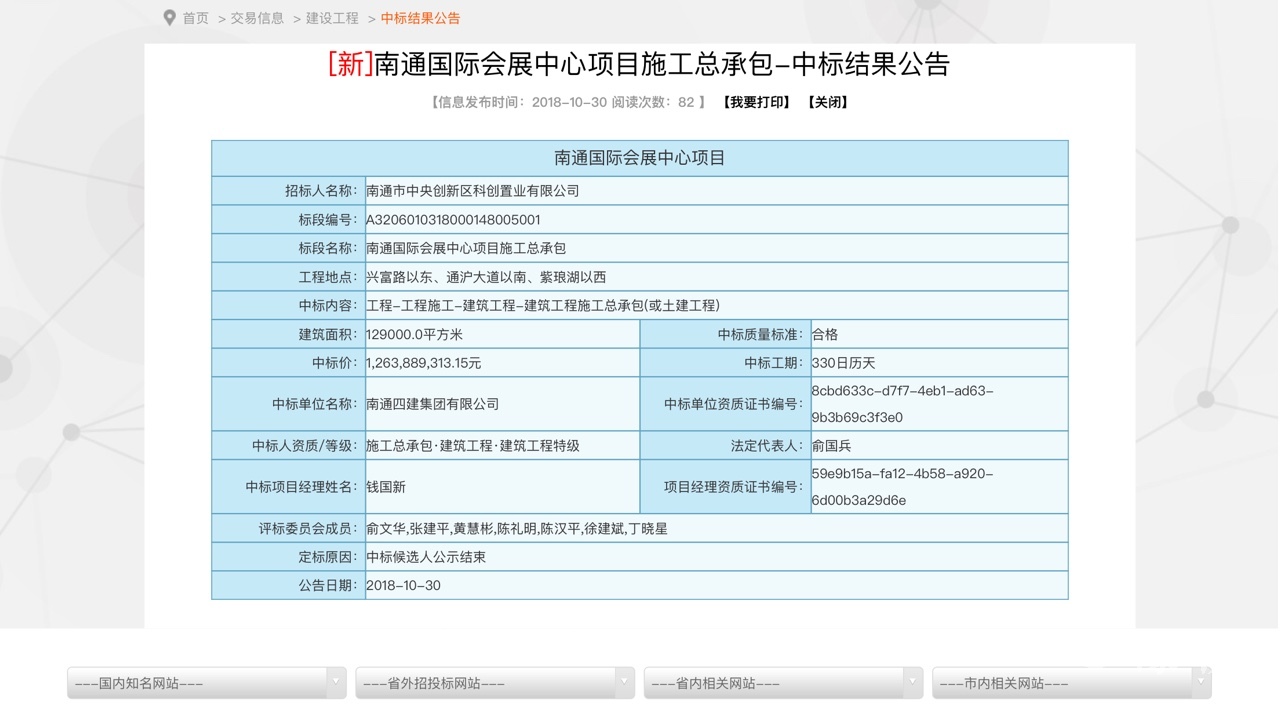
Task: Go to 首页 in the breadcrumb
Action: coord(196,18)
